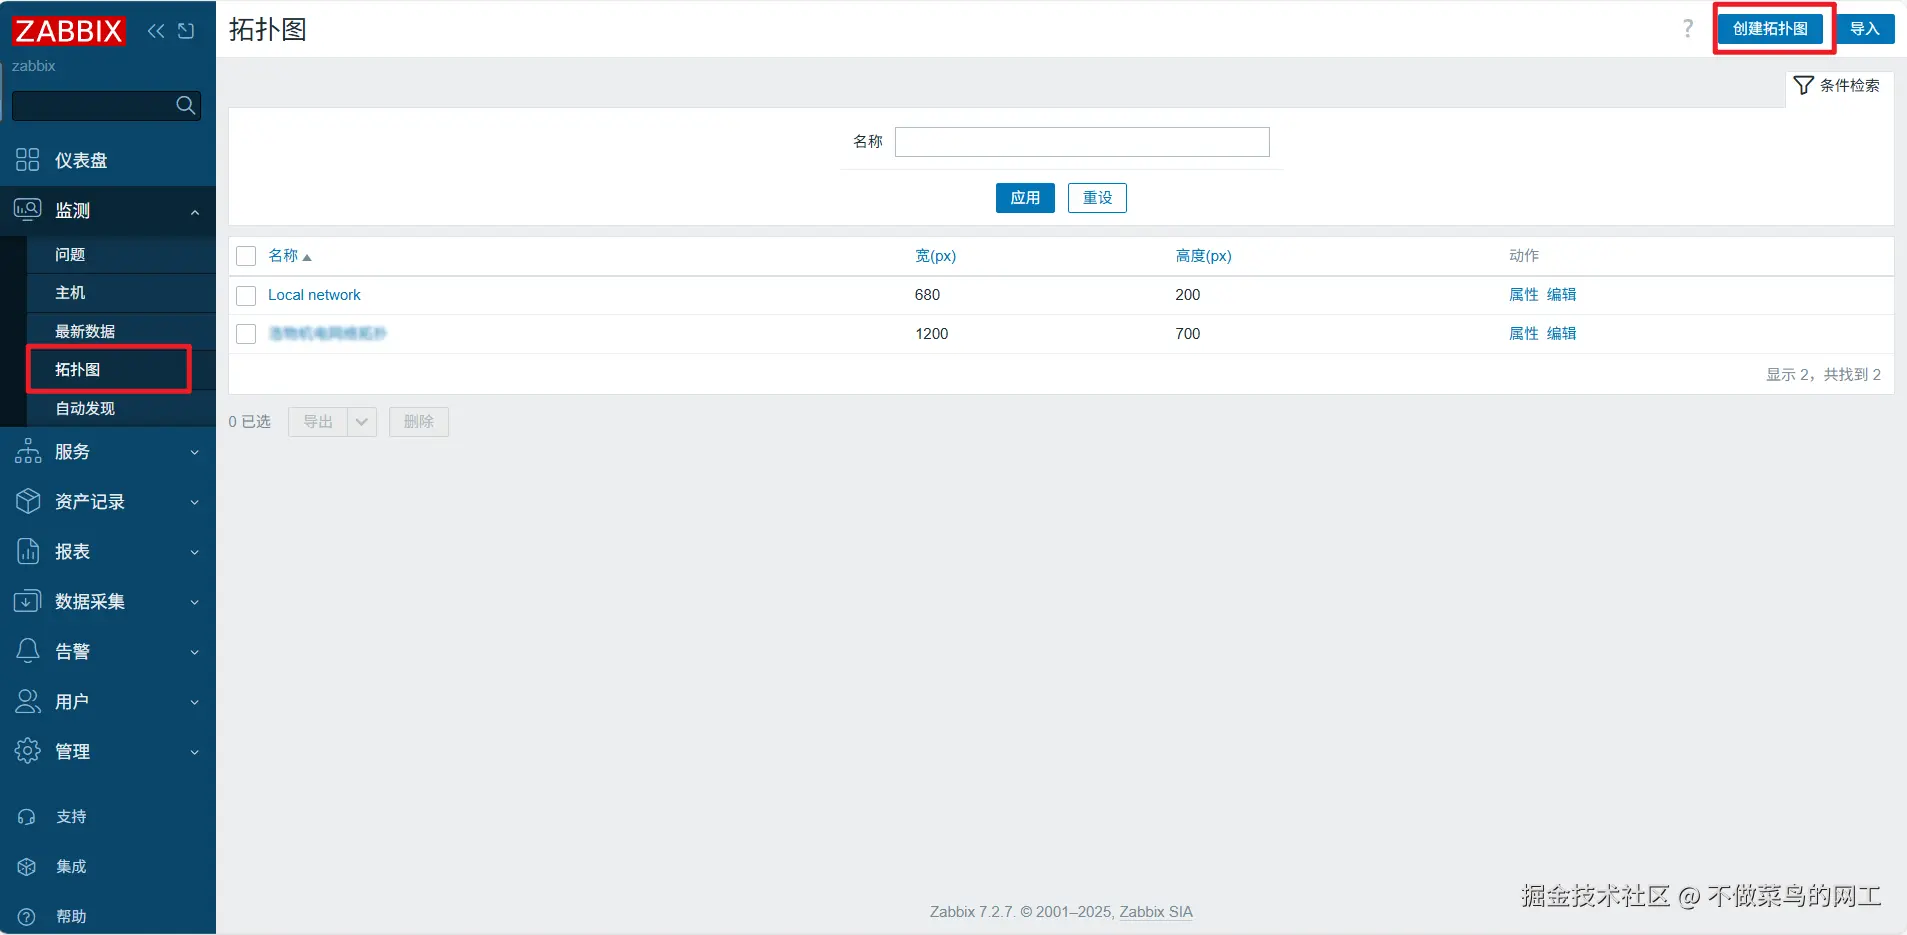Image resolution: width=1907 pixels, height=935 pixels.
Task: Check the Local network row checkbox
Action: (246, 295)
